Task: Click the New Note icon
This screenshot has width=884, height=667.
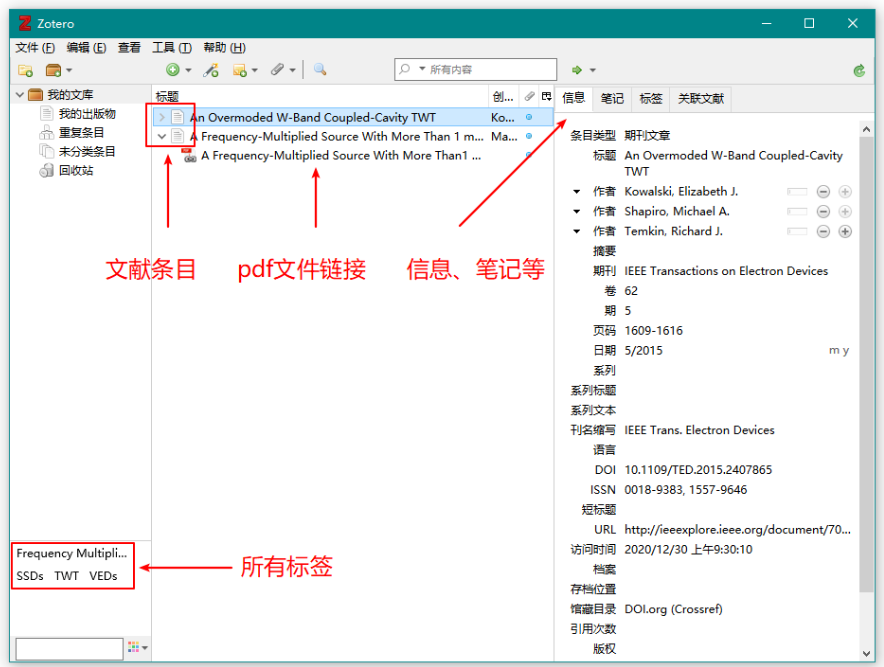Action: [x=240, y=70]
